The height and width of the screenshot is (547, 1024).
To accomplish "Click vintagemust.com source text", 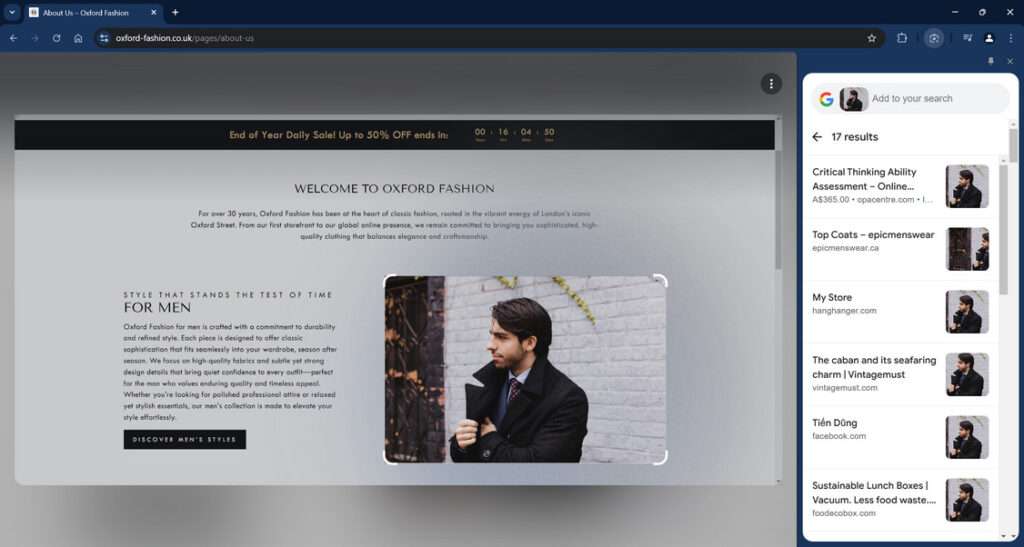I will click(844, 388).
